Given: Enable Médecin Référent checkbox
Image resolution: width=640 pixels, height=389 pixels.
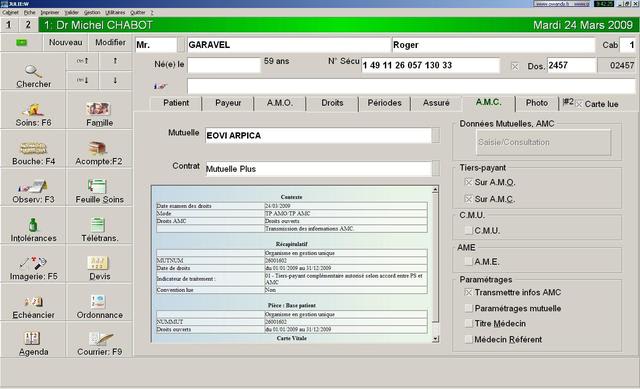Looking at the screenshot, I should (x=469, y=339).
